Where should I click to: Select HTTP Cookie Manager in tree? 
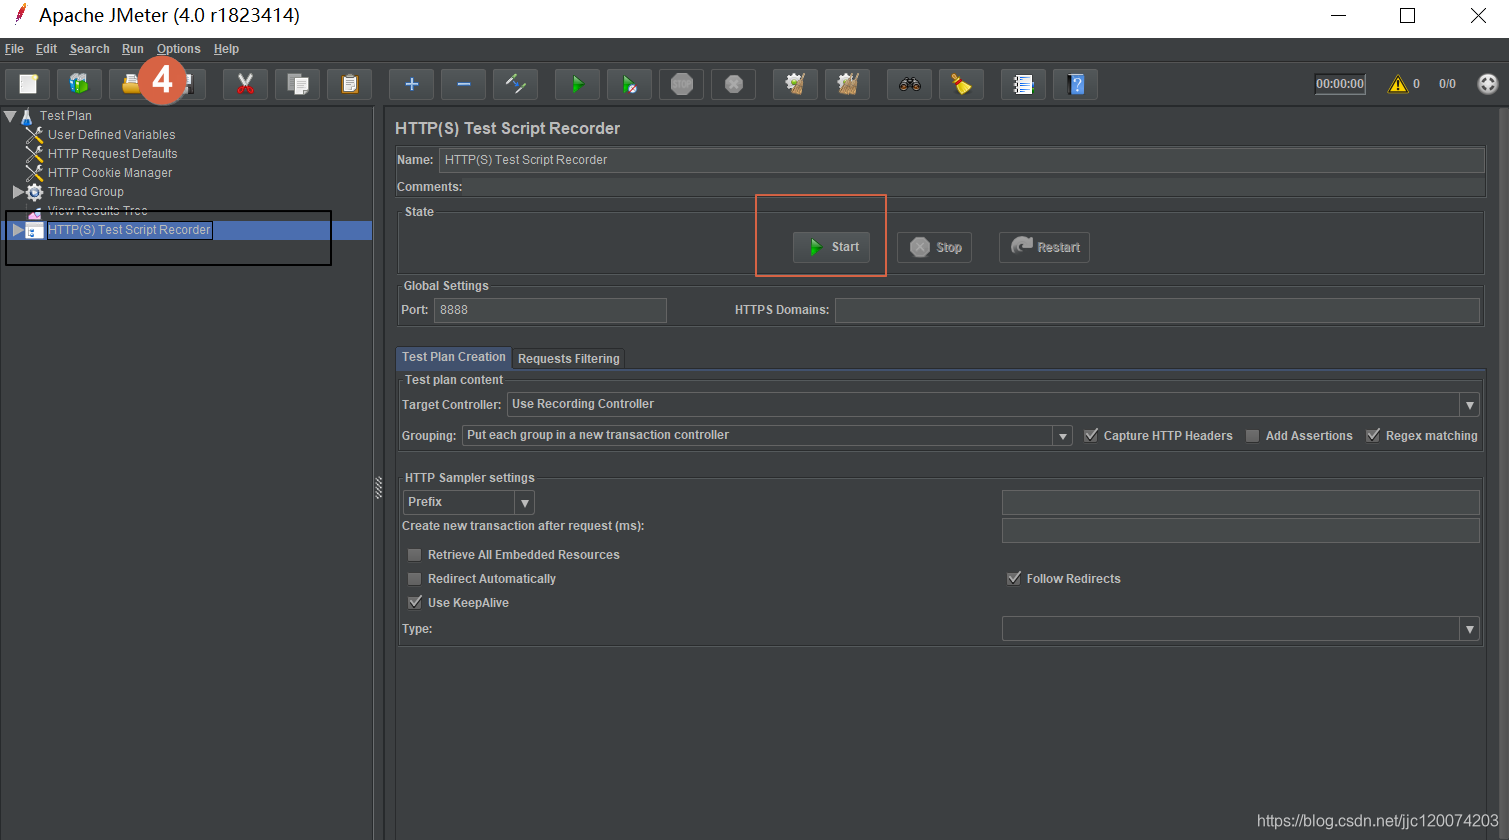[110, 173]
